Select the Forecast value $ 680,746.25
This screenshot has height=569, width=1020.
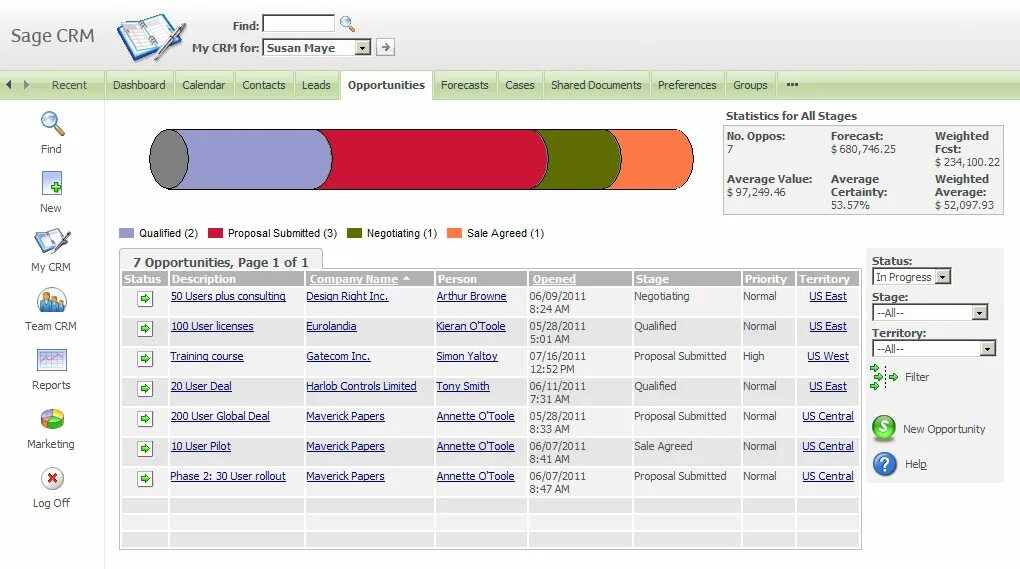pyautogui.click(x=863, y=149)
